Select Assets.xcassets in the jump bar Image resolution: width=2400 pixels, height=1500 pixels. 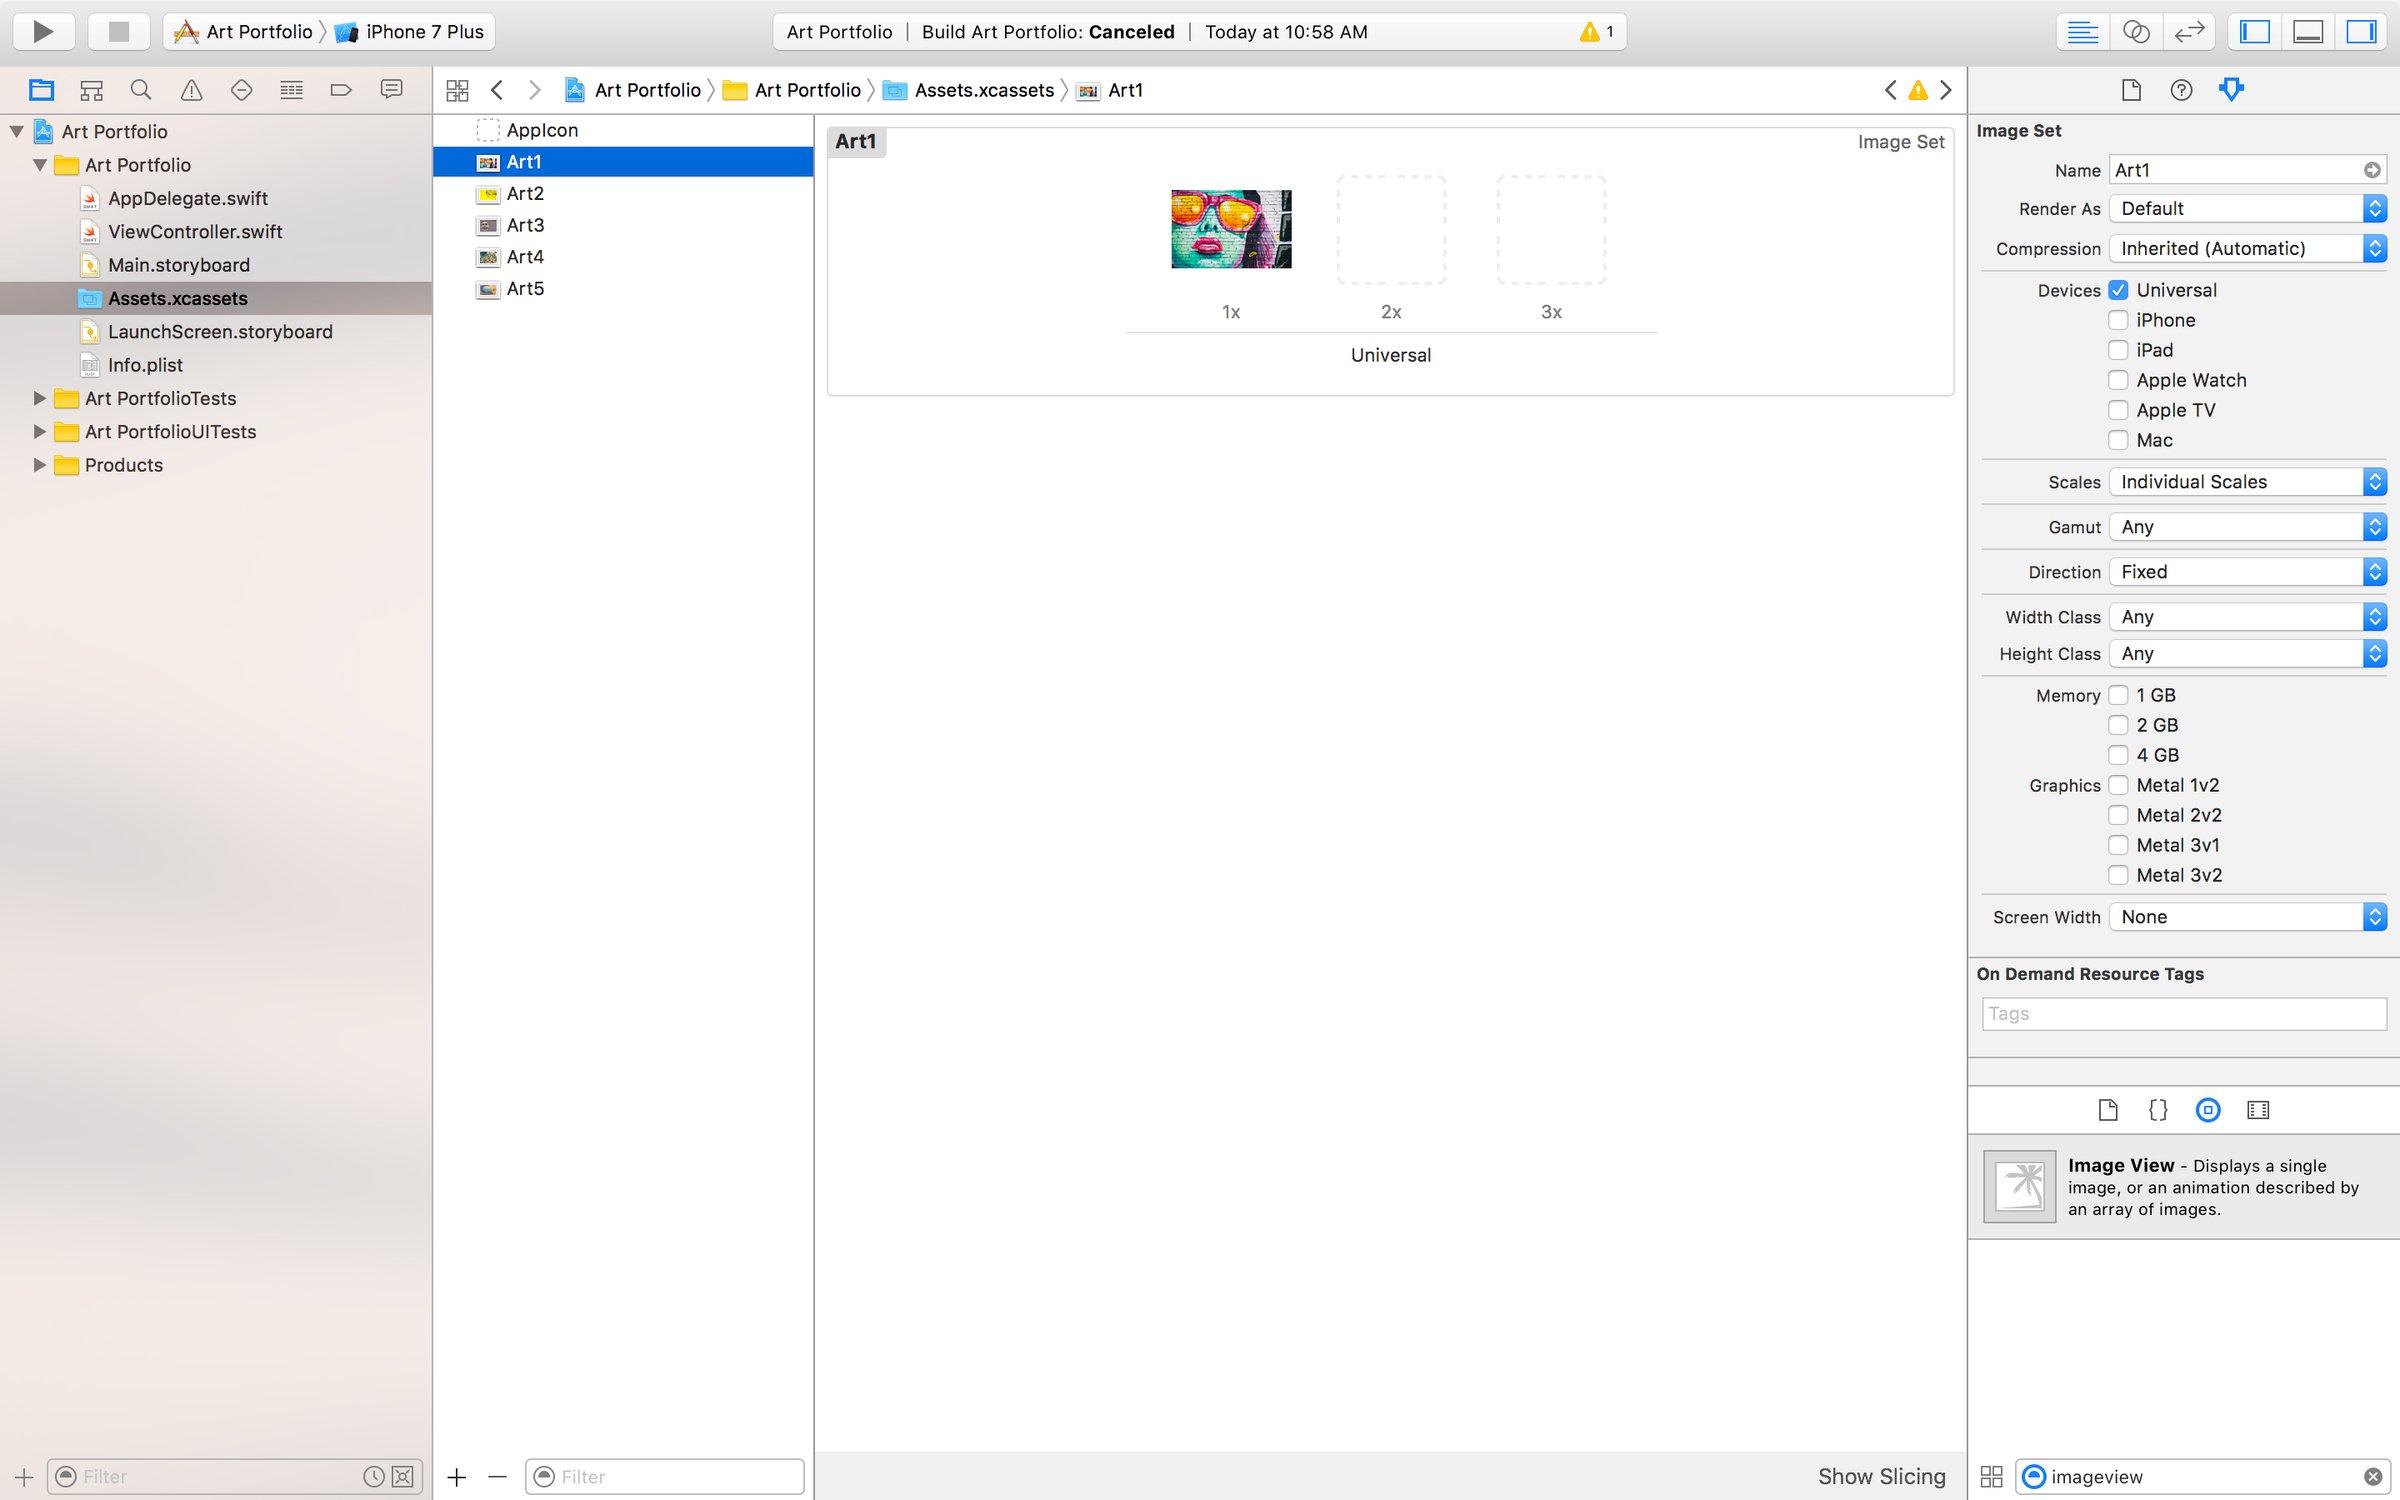[983, 90]
